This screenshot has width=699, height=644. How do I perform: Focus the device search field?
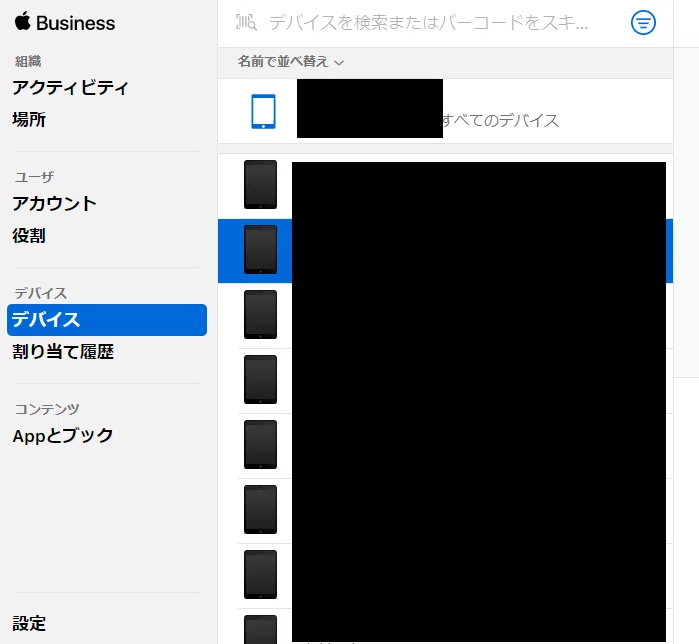(428, 22)
